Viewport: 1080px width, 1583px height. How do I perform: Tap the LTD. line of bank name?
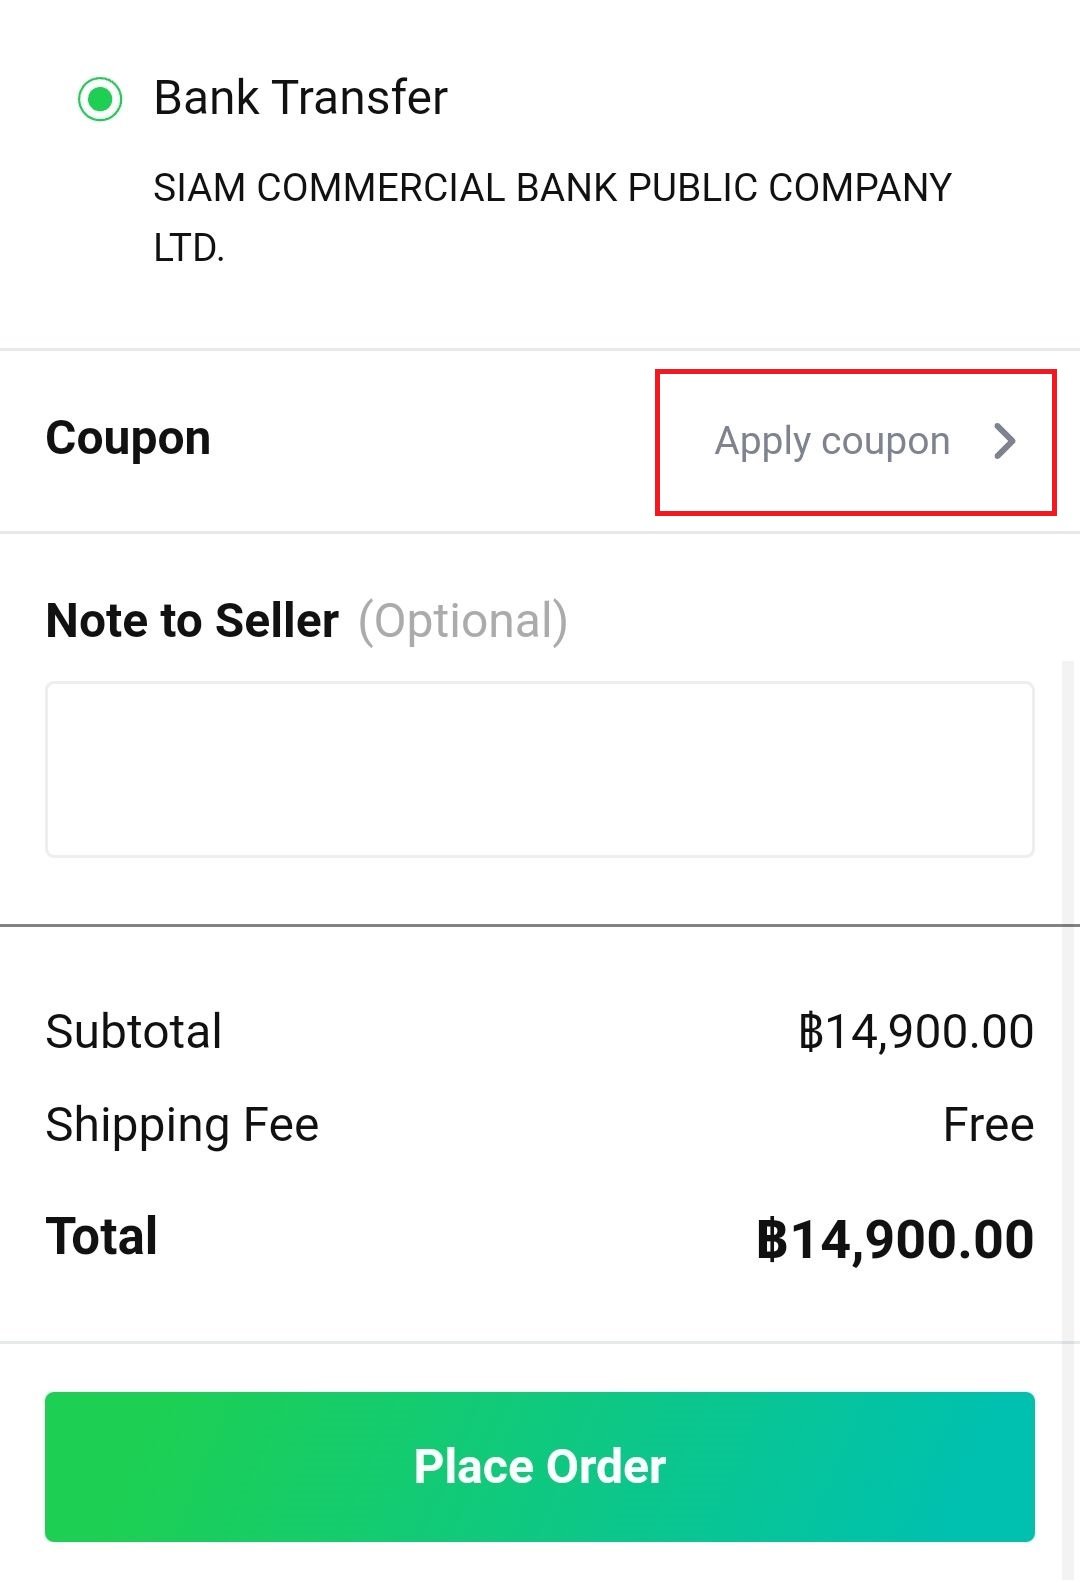189,248
